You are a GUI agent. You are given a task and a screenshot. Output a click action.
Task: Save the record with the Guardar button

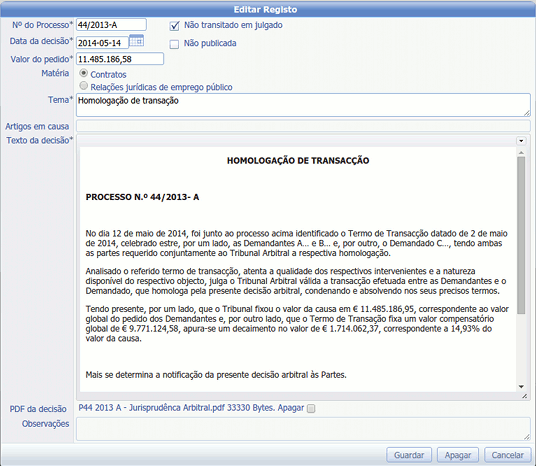pos(409,455)
